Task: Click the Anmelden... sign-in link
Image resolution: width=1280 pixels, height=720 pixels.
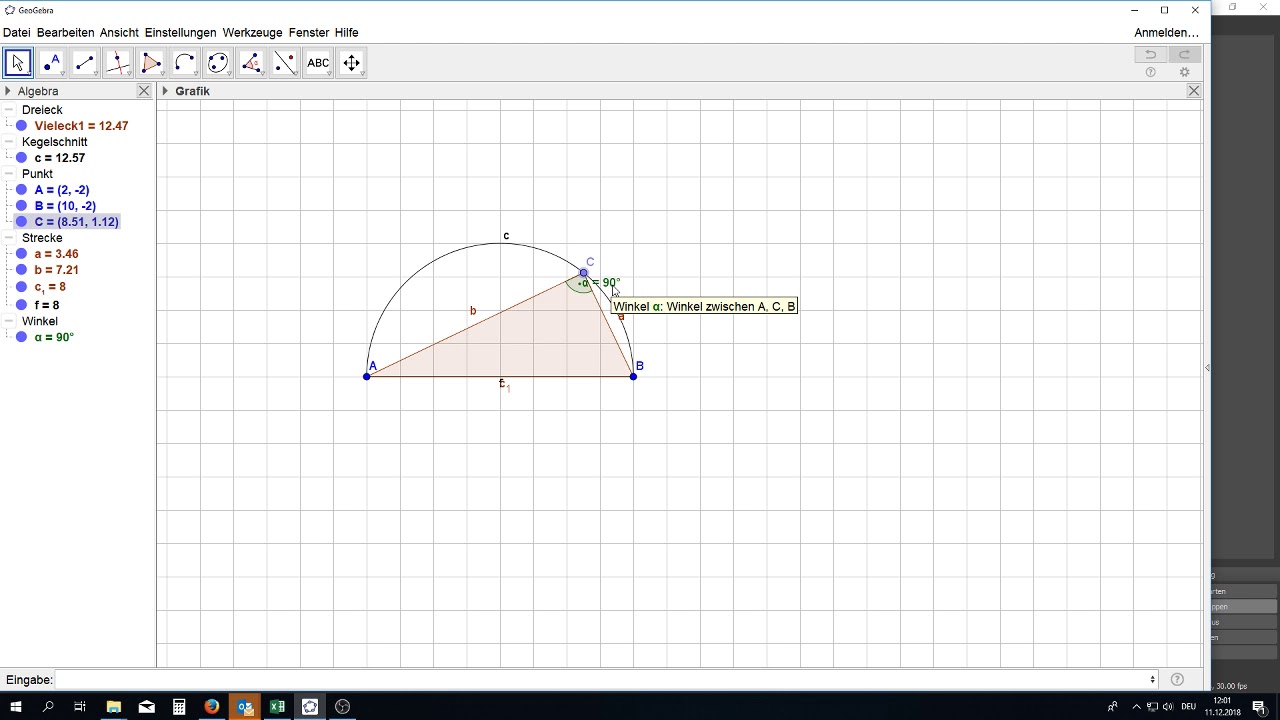Action: point(1166,33)
